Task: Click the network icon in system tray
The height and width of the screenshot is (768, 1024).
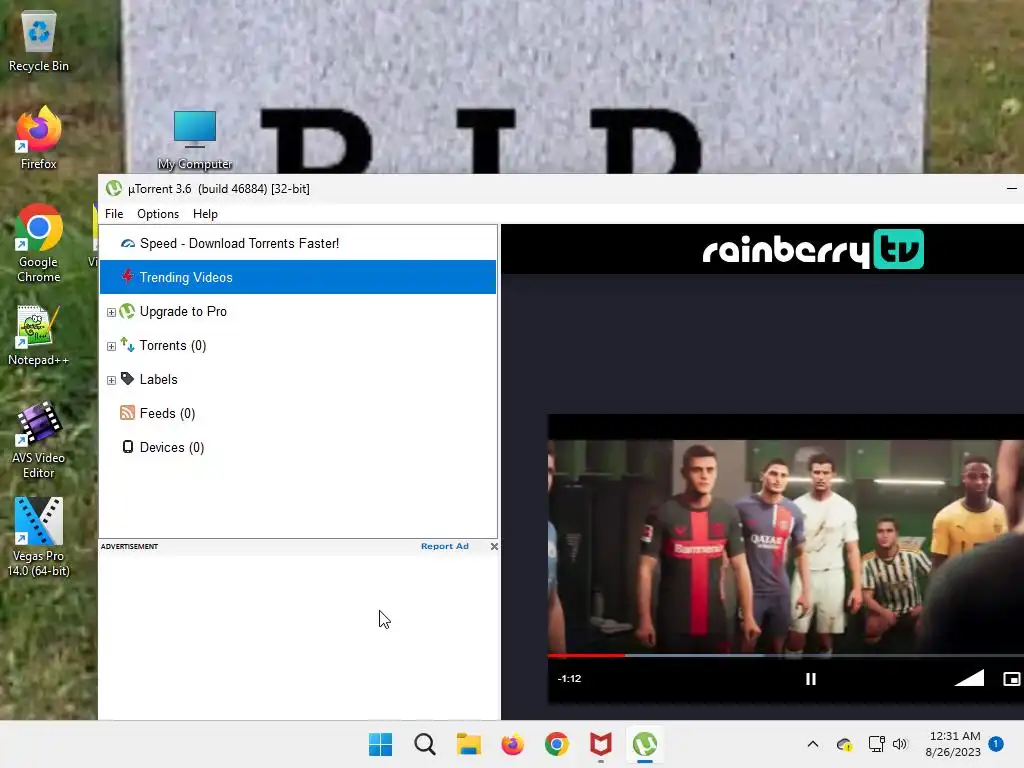Action: pos(876,744)
